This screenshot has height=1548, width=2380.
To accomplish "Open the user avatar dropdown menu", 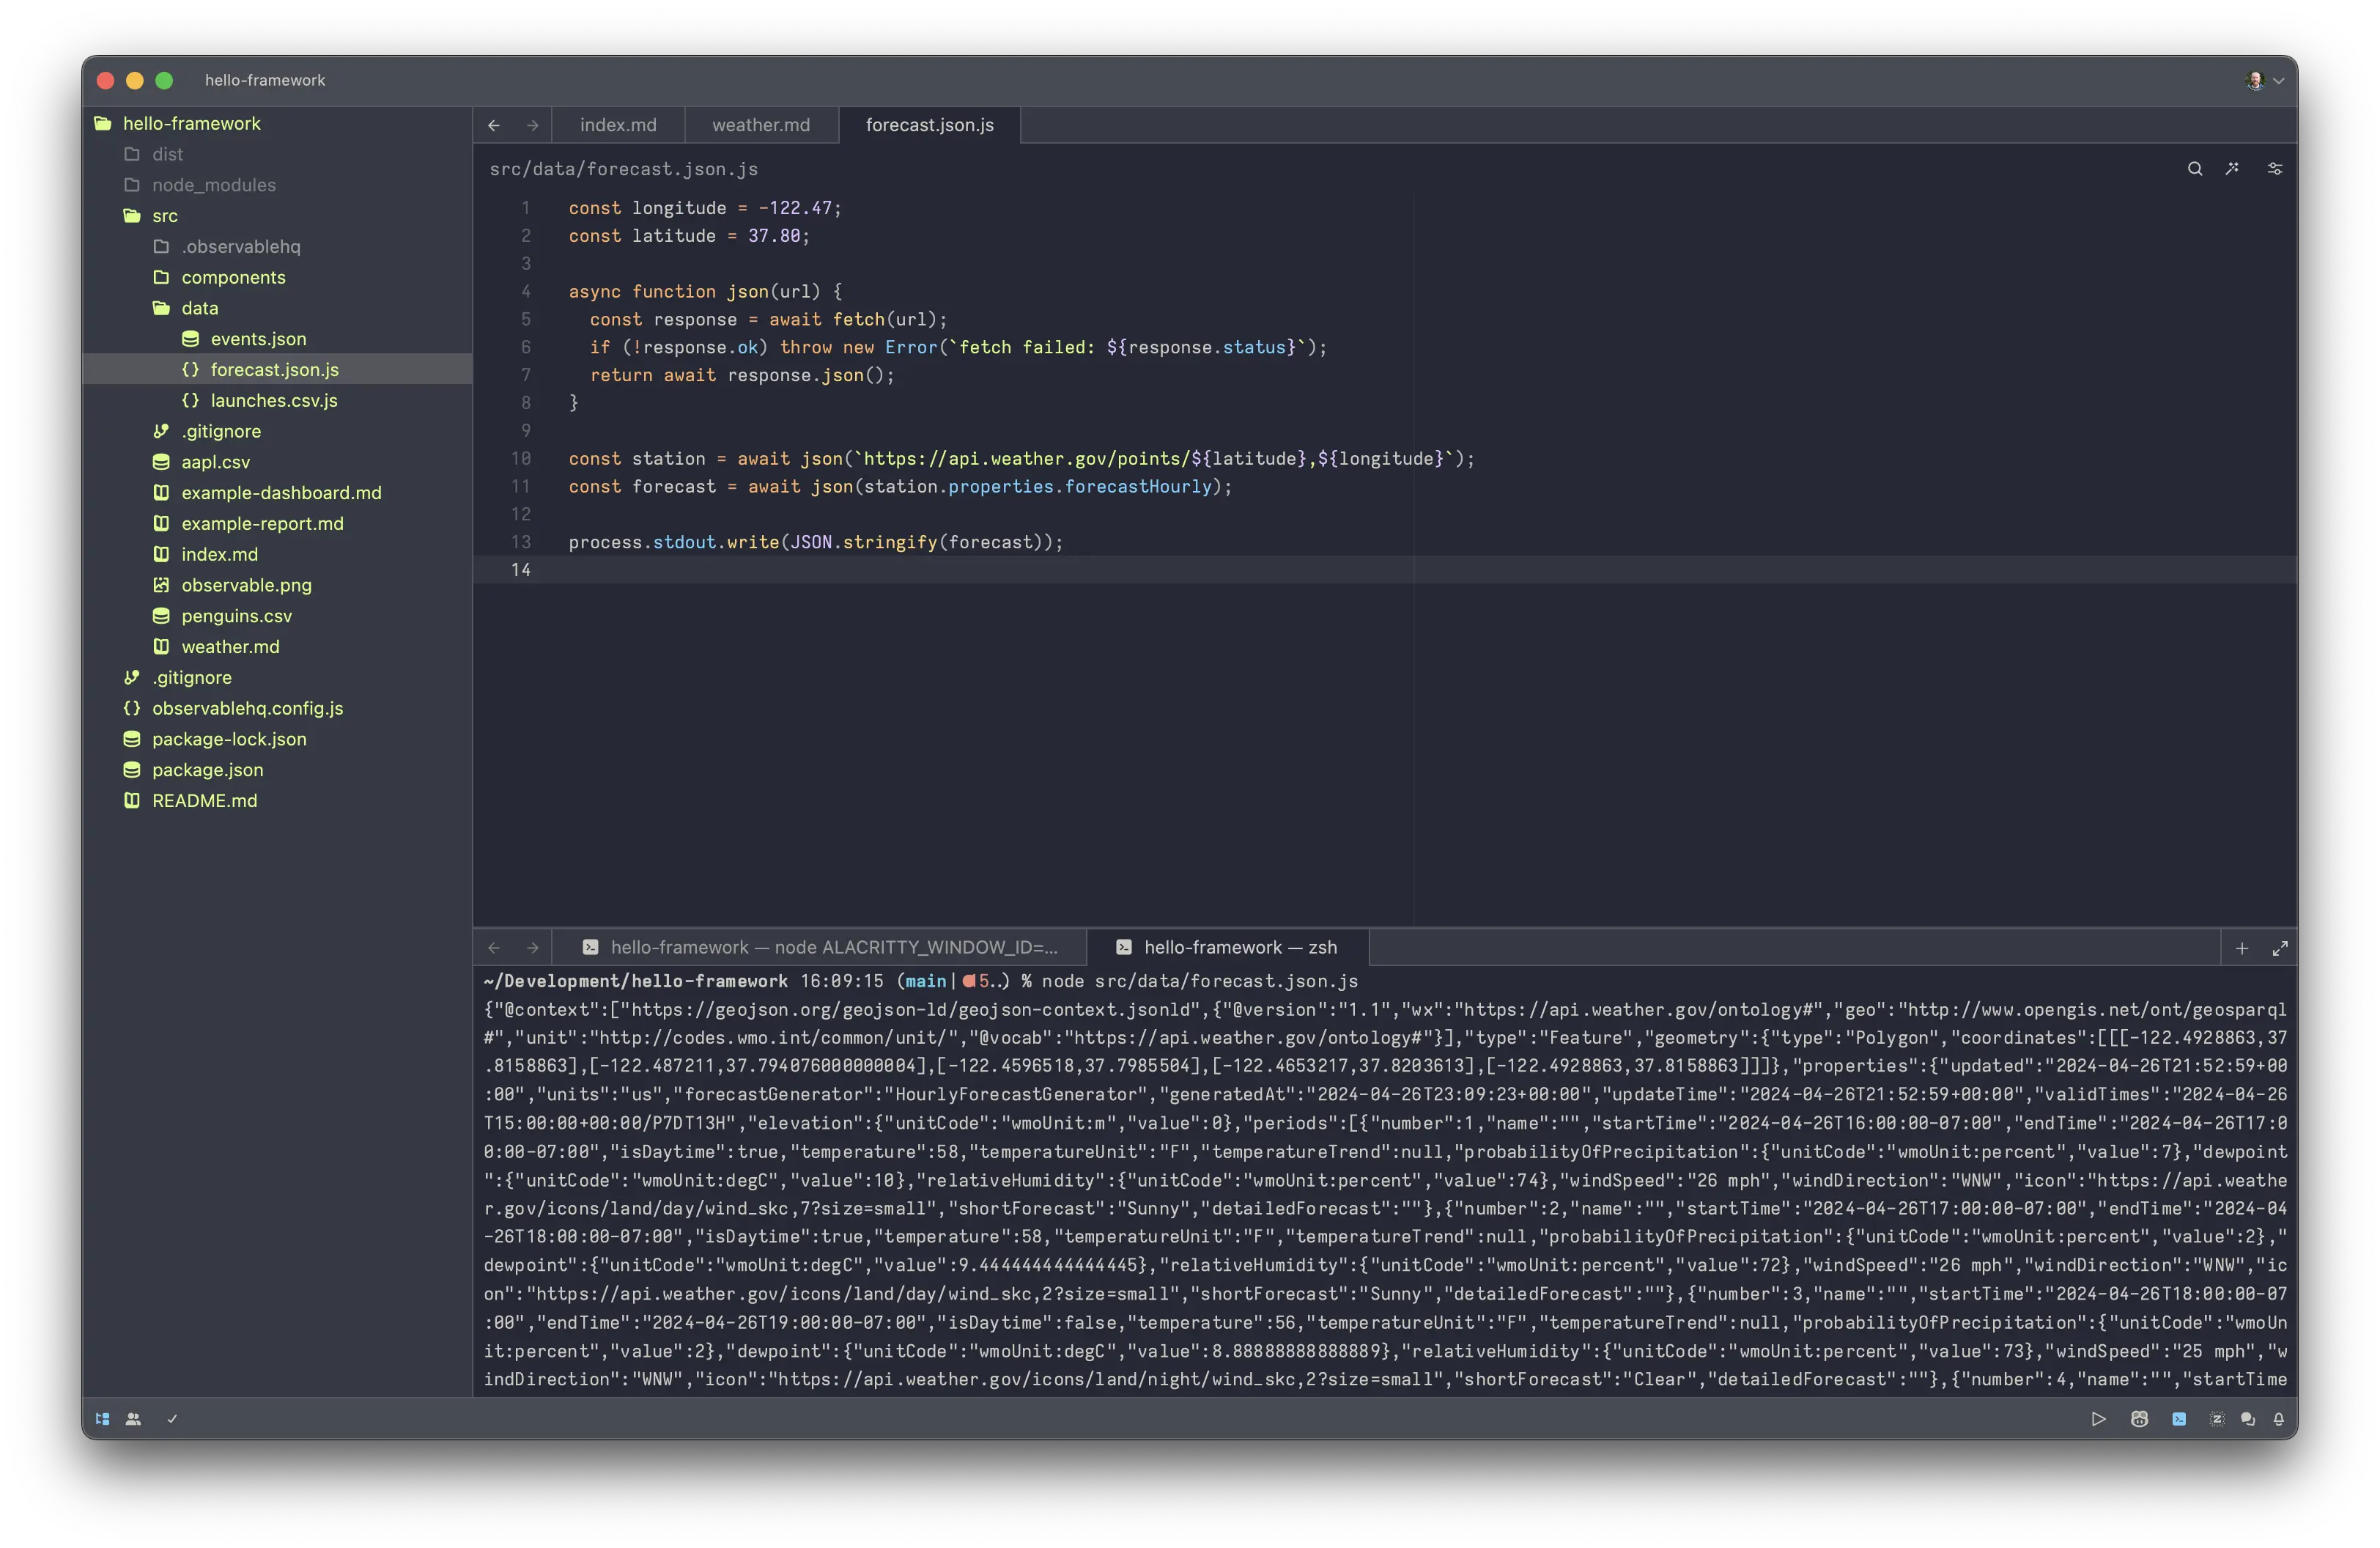I will click(2264, 81).
